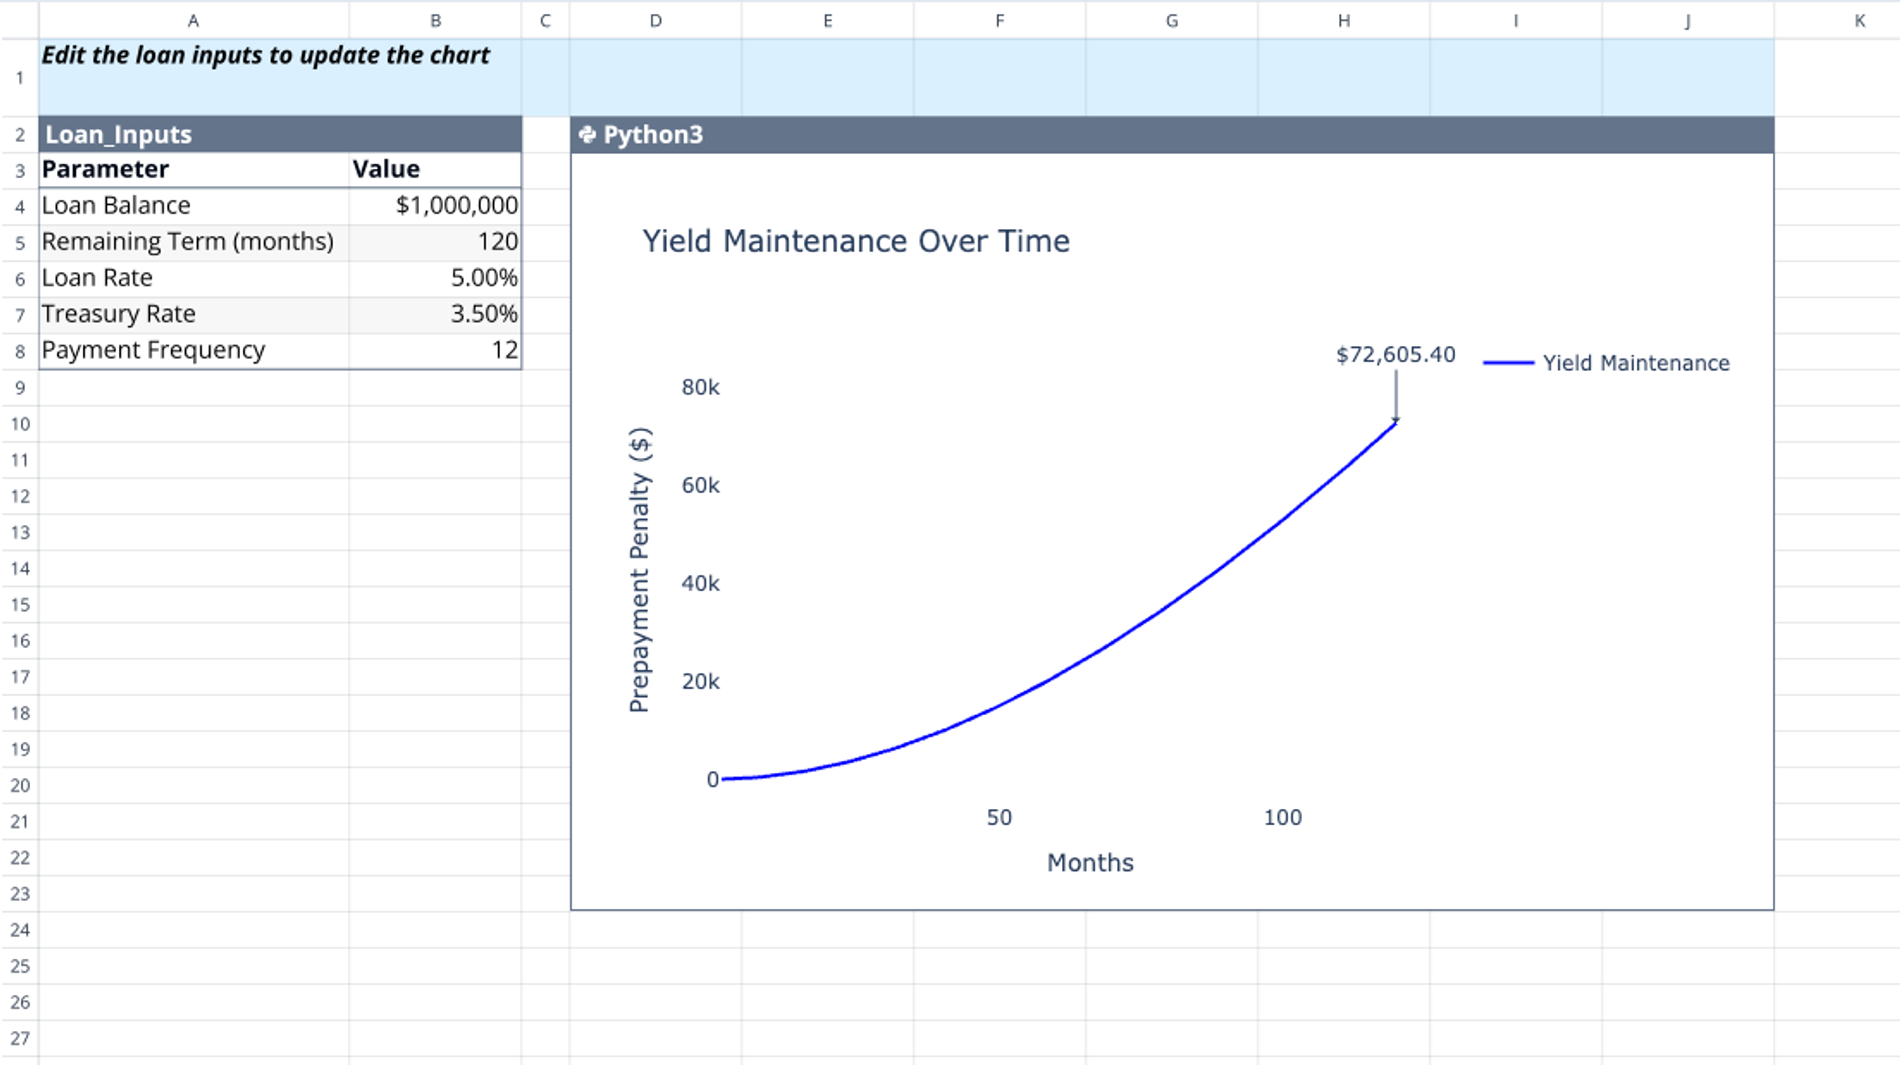Click the $72,605.40 chart annotation

pyautogui.click(x=1395, y=355)
